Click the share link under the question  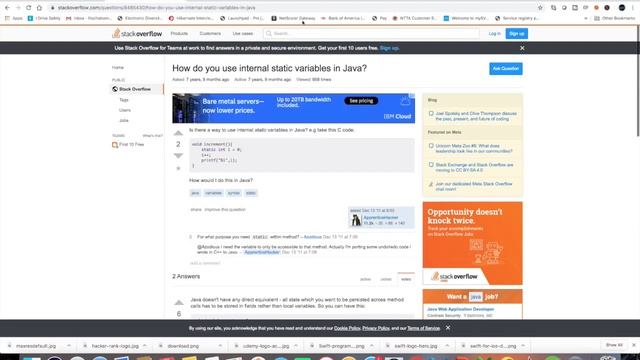(x=196, y=209)
